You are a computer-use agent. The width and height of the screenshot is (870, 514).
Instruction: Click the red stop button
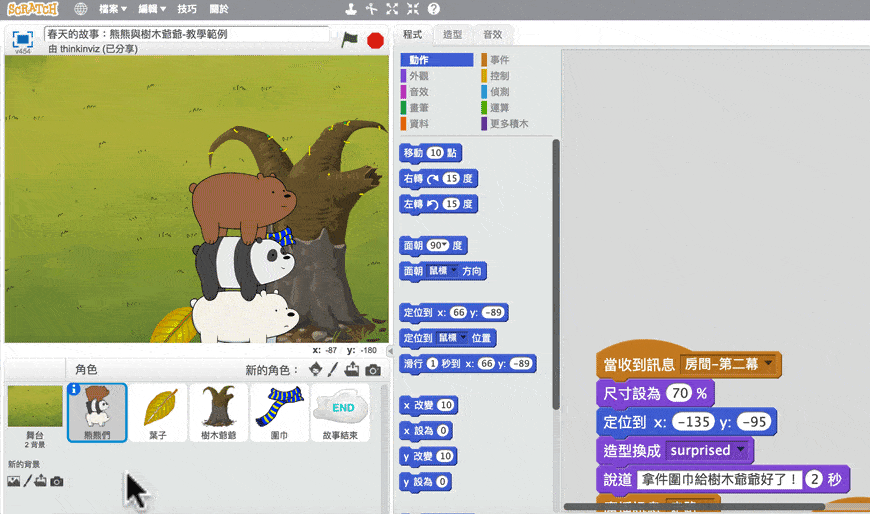(x=376, y=40)
